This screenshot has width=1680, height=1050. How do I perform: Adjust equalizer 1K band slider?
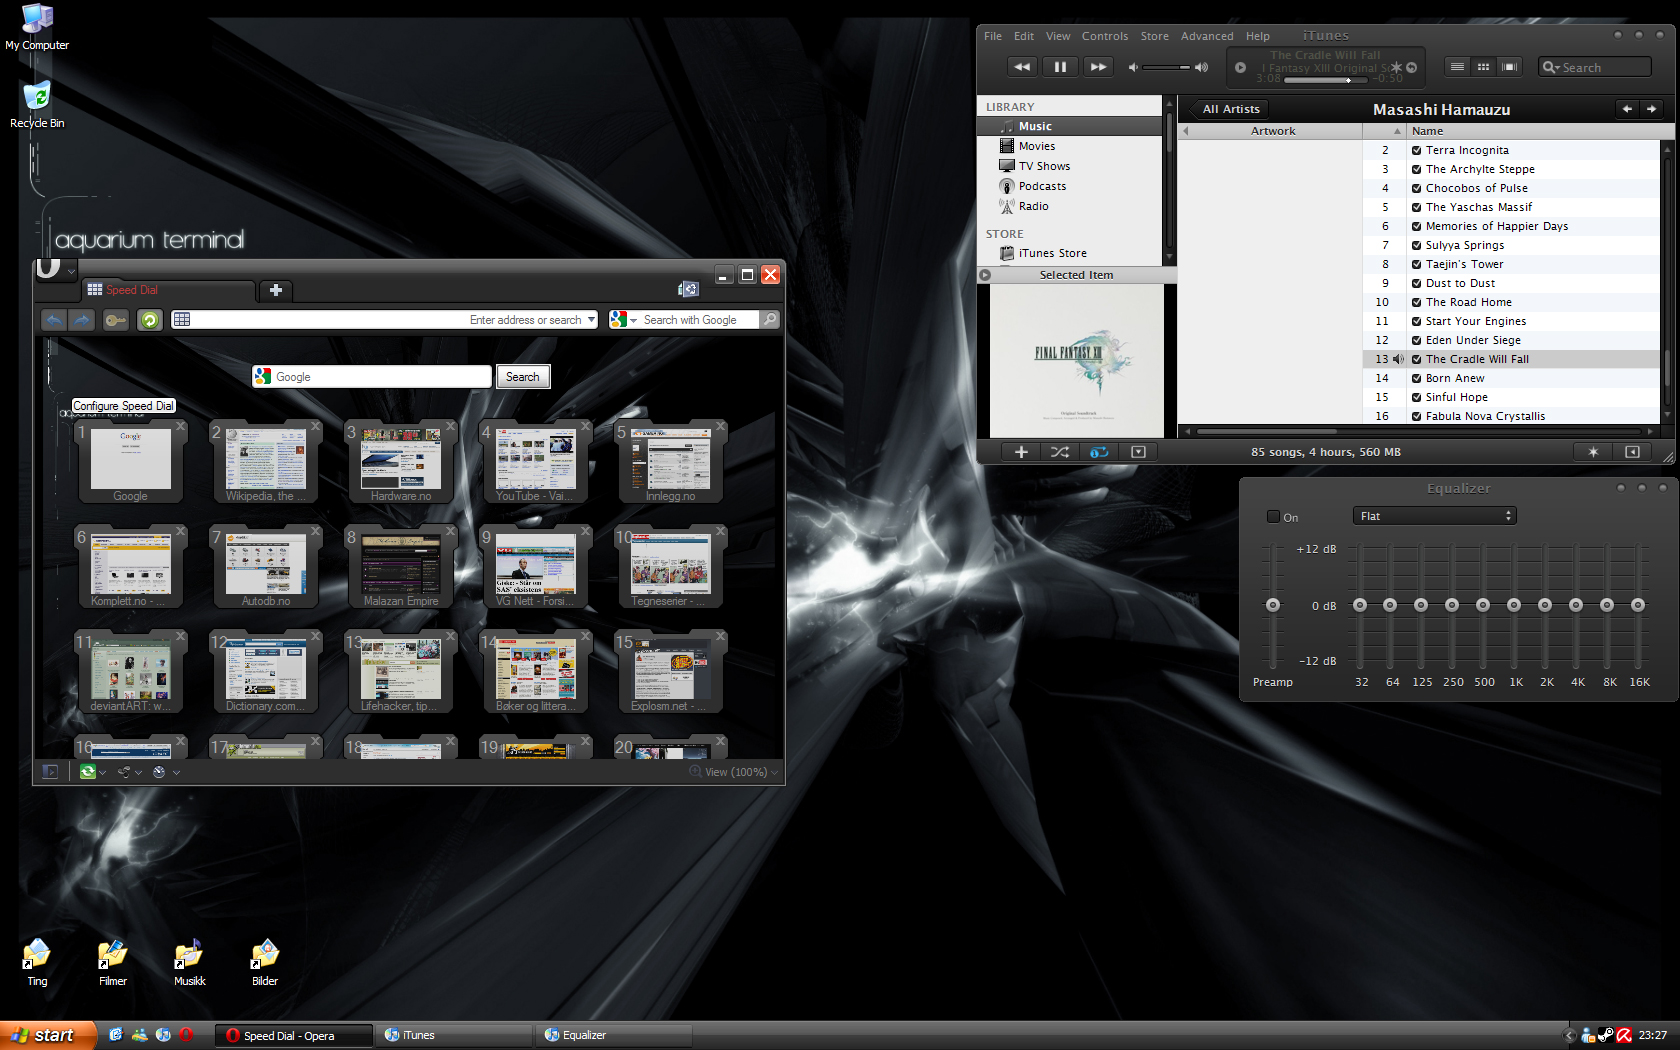[x=1514, y=605]
